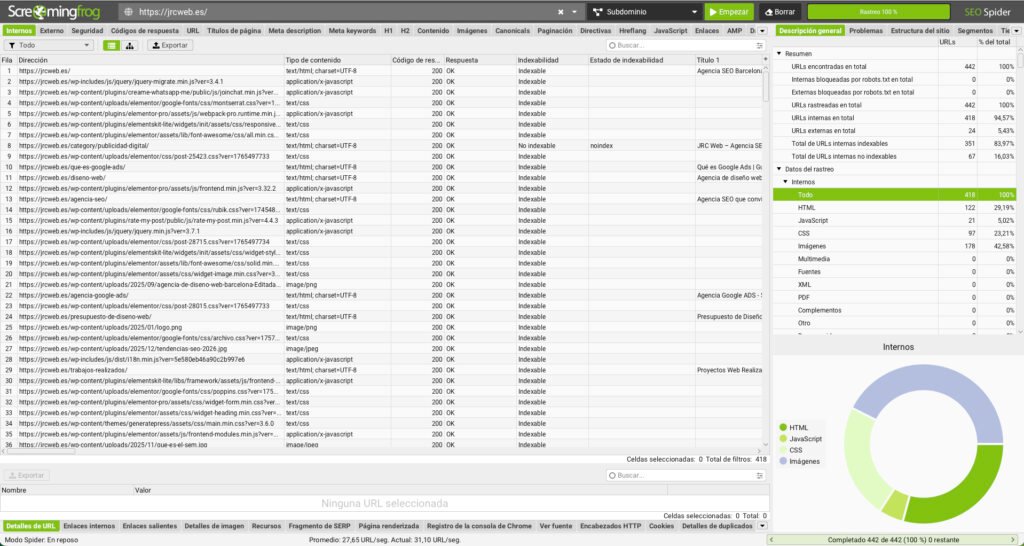Collapse the Resumen tree section
This screenshot has height=546, width=1024.
coord(779,54)
